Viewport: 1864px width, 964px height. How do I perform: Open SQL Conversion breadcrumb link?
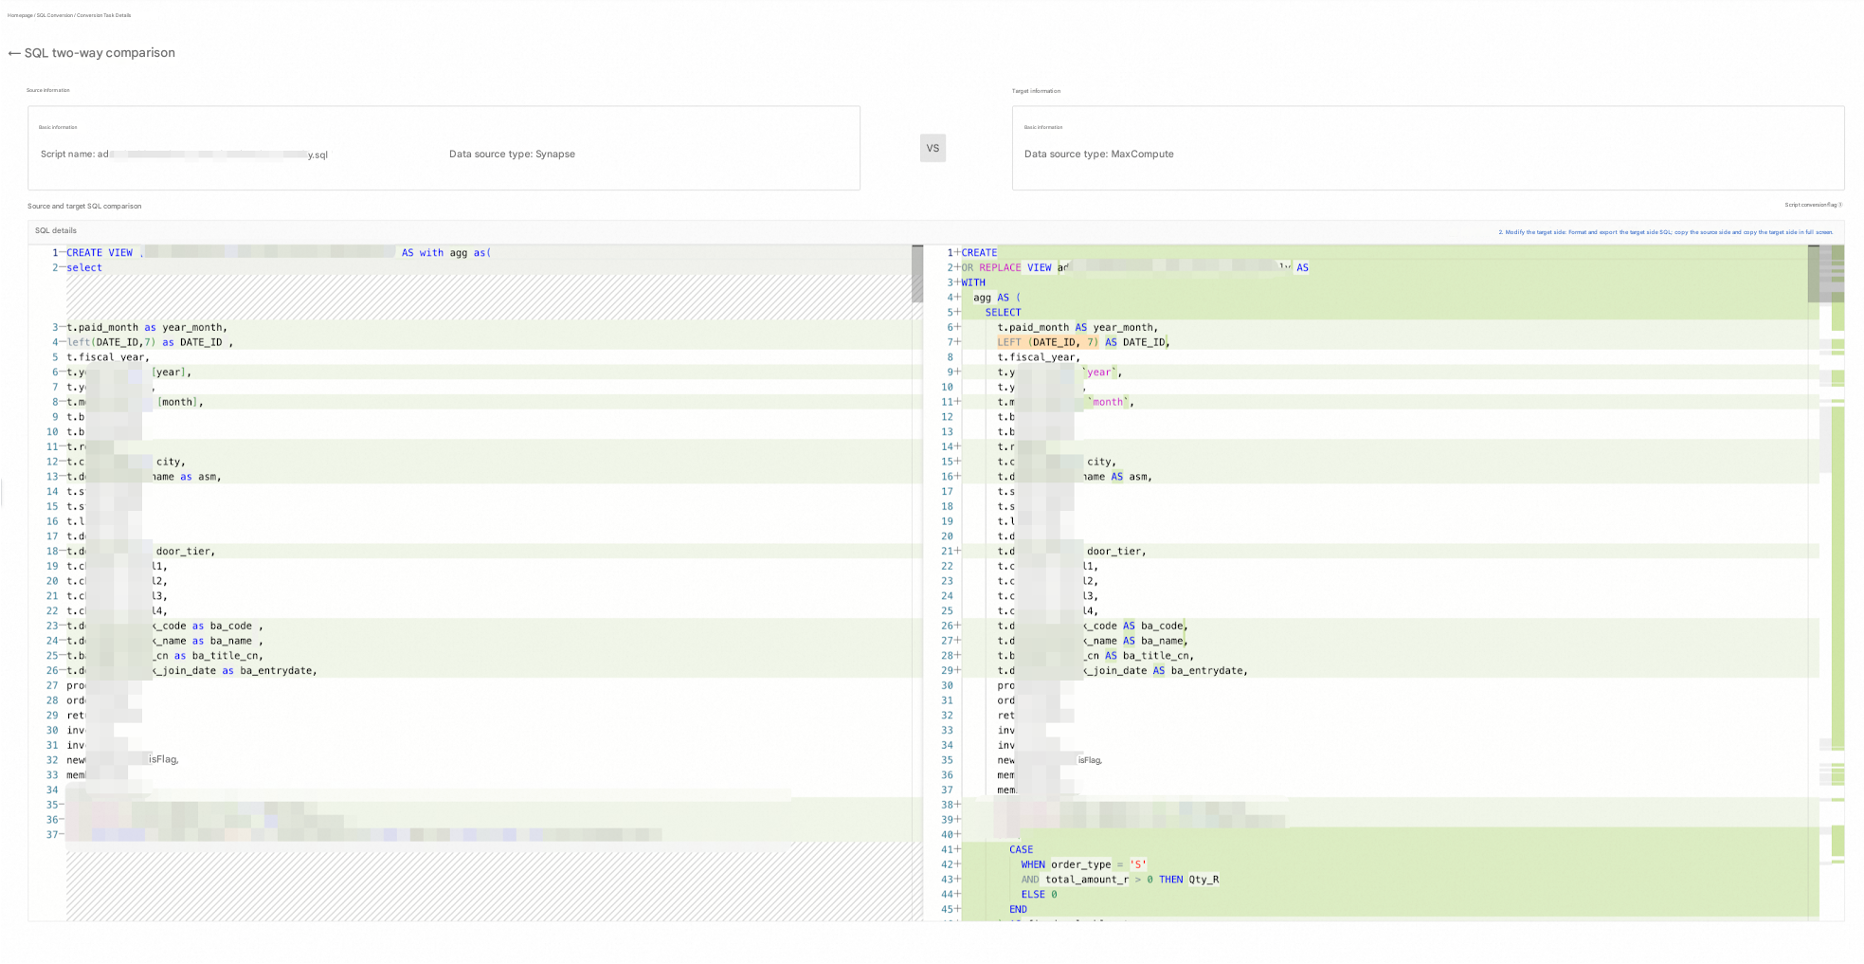pyautogui.click(x=55, y=15)
